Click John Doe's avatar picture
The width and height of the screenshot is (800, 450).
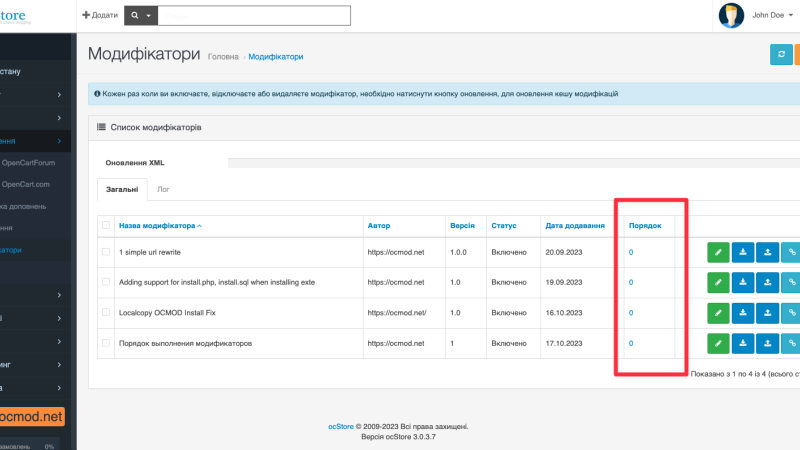point(731,15)
